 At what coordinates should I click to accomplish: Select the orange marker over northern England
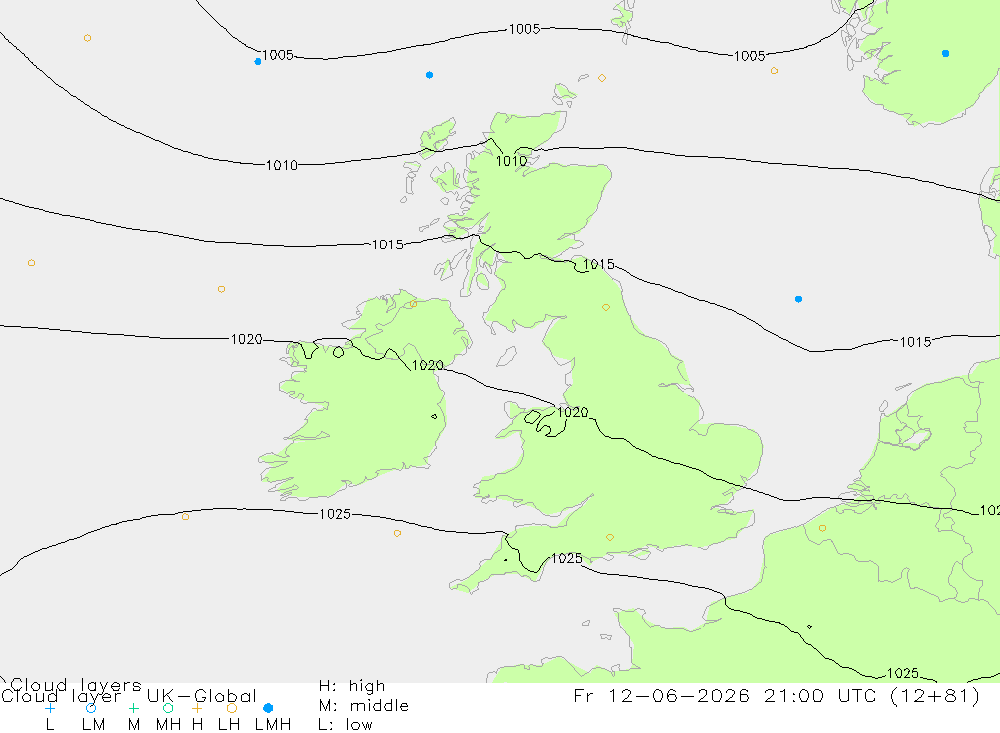pos(606,307)
